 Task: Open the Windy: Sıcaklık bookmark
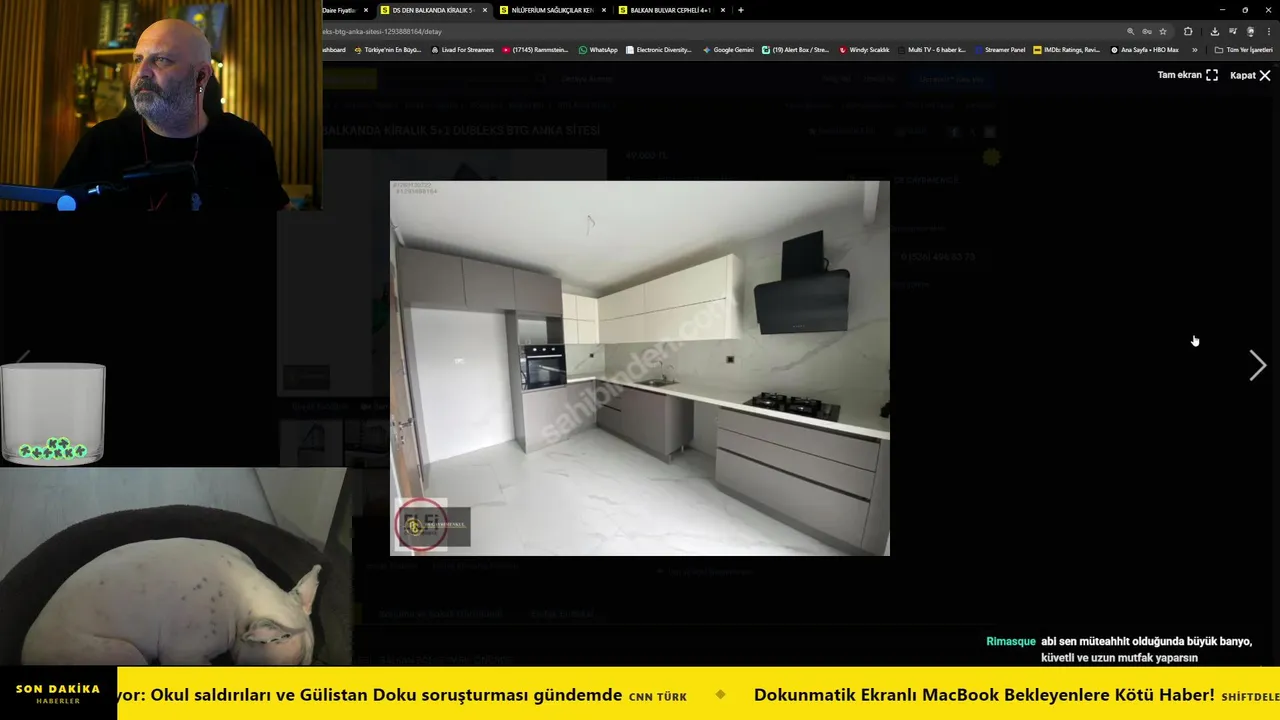click(x=864, y=50)
